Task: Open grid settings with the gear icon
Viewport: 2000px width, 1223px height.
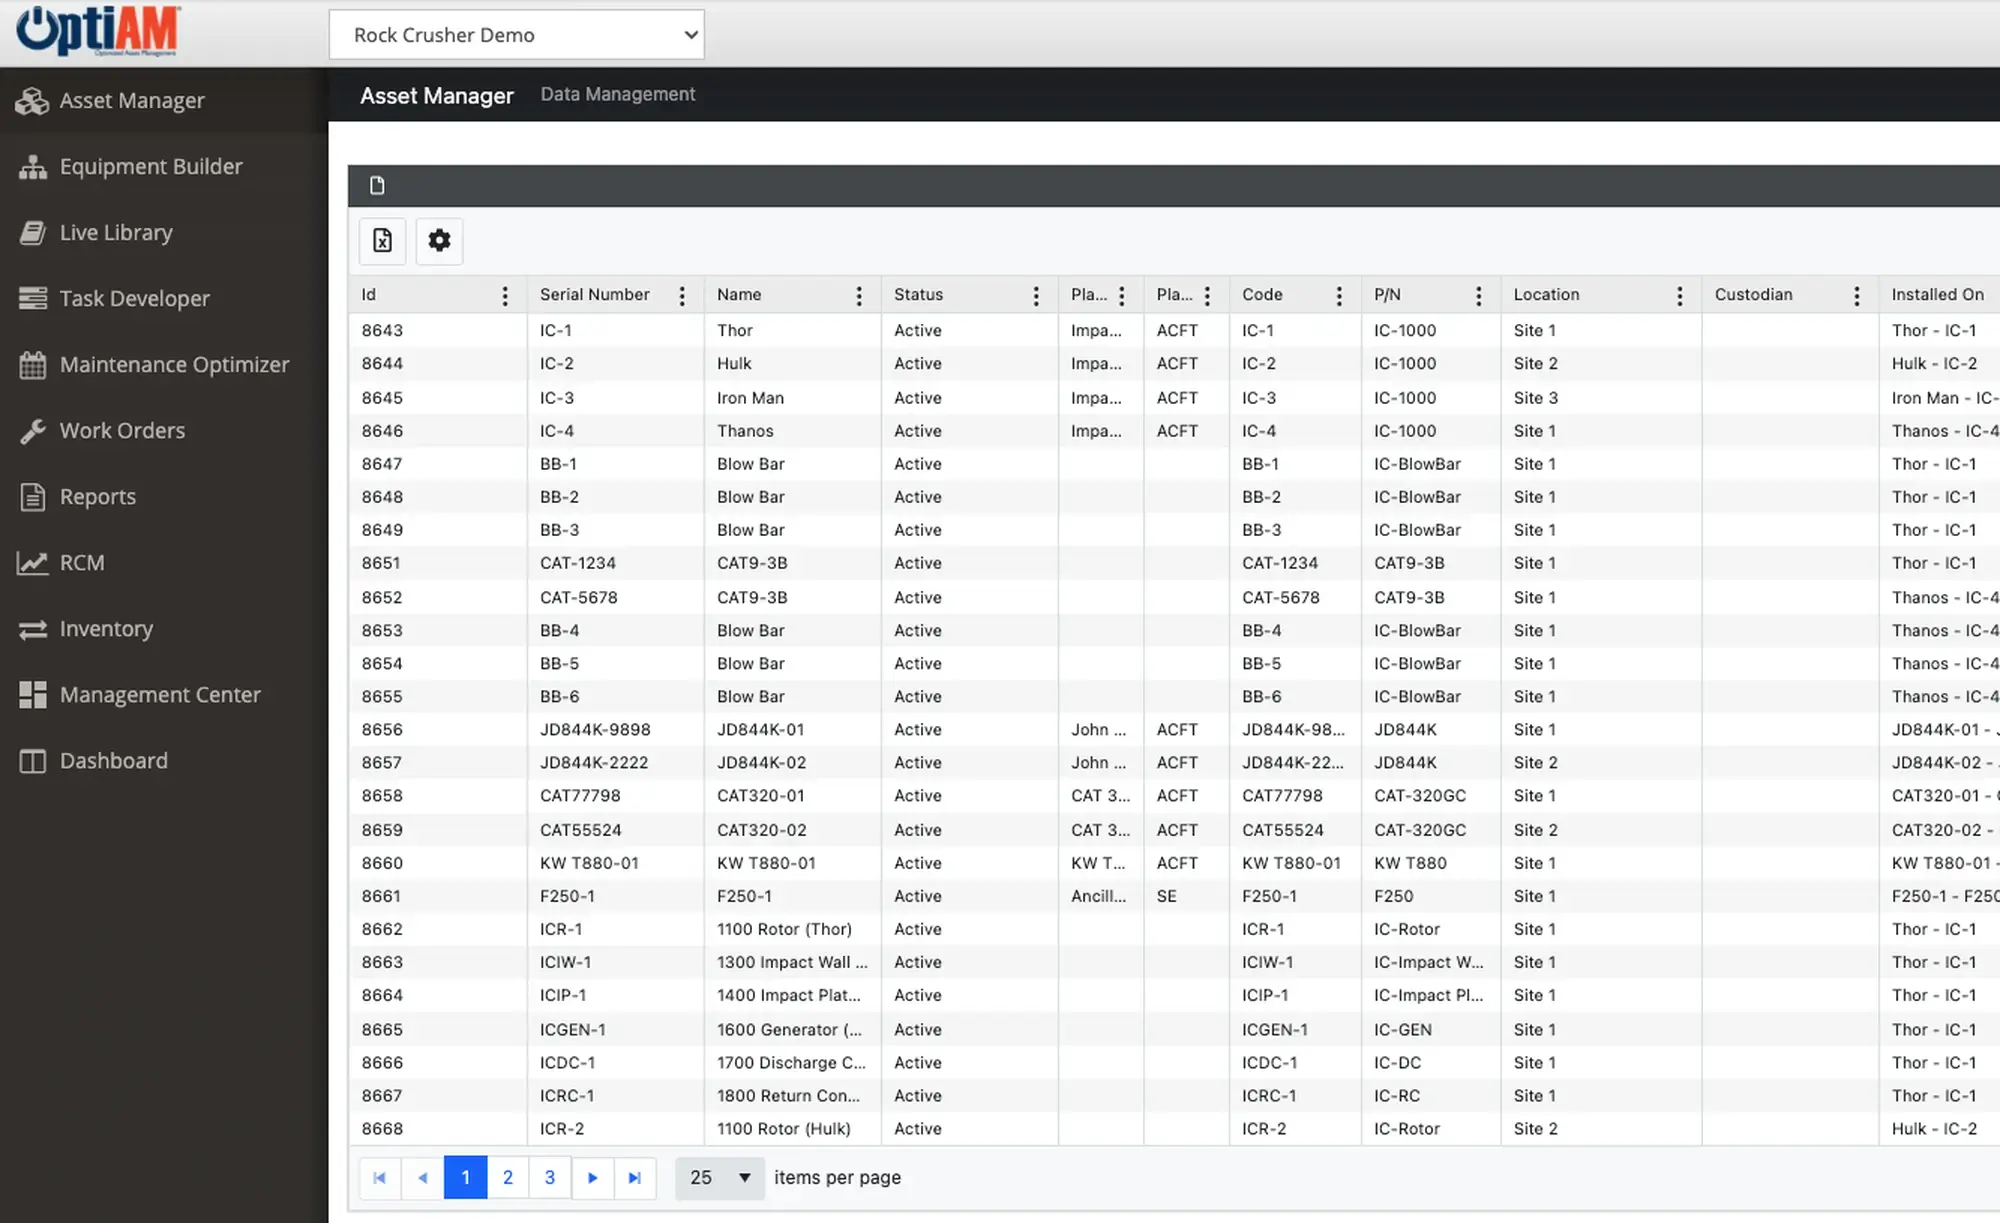Action: (x=439, y=240)
